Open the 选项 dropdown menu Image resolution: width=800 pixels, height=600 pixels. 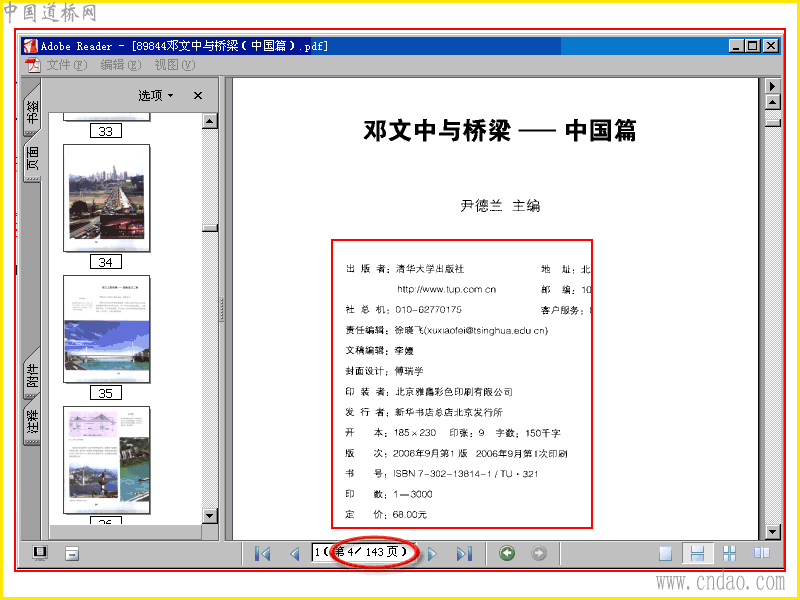(x=156, y=95)
